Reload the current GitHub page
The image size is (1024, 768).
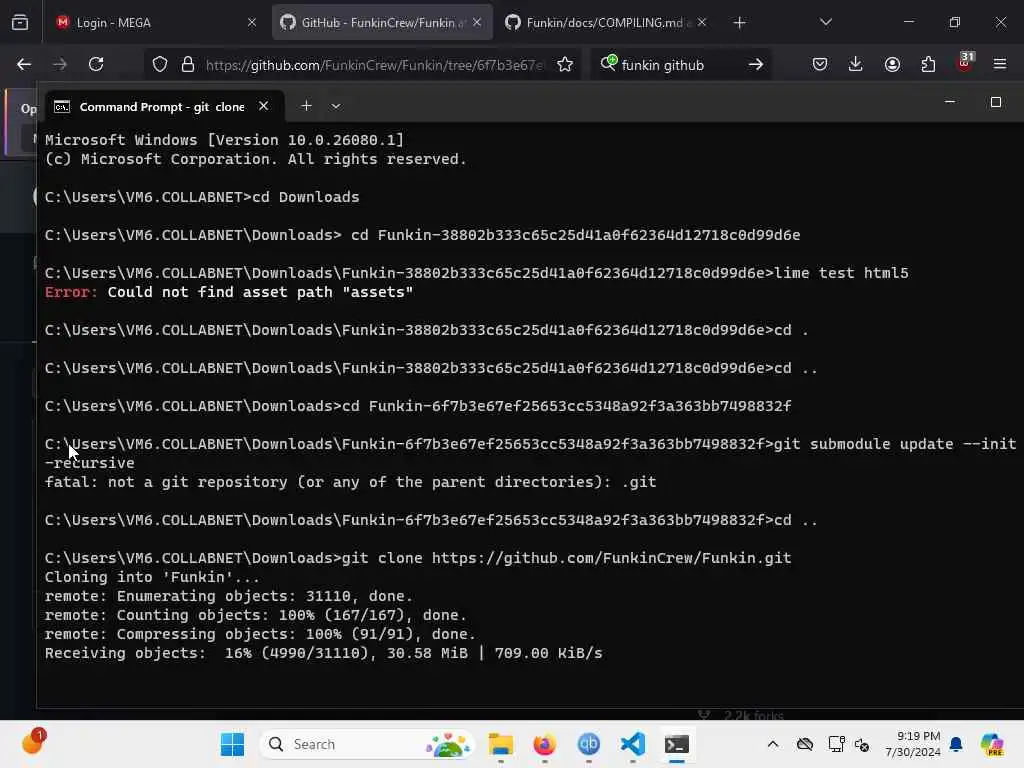point(96,64)
